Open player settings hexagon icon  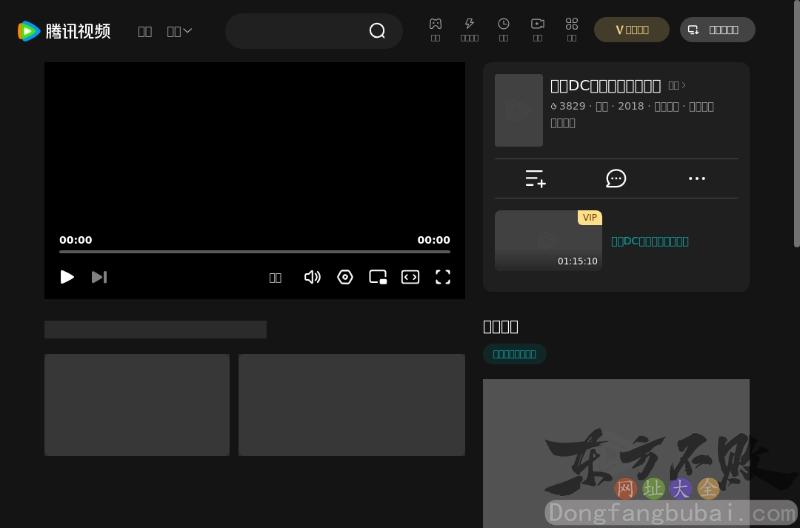click(x=345, y=277)
